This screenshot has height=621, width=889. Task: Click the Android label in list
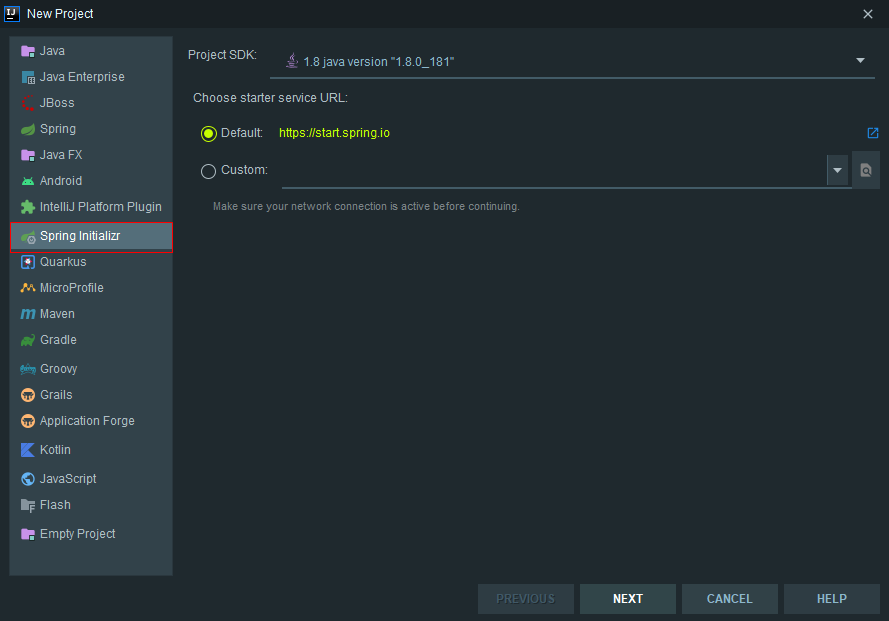pyautogui.click(x=61, y=181)
